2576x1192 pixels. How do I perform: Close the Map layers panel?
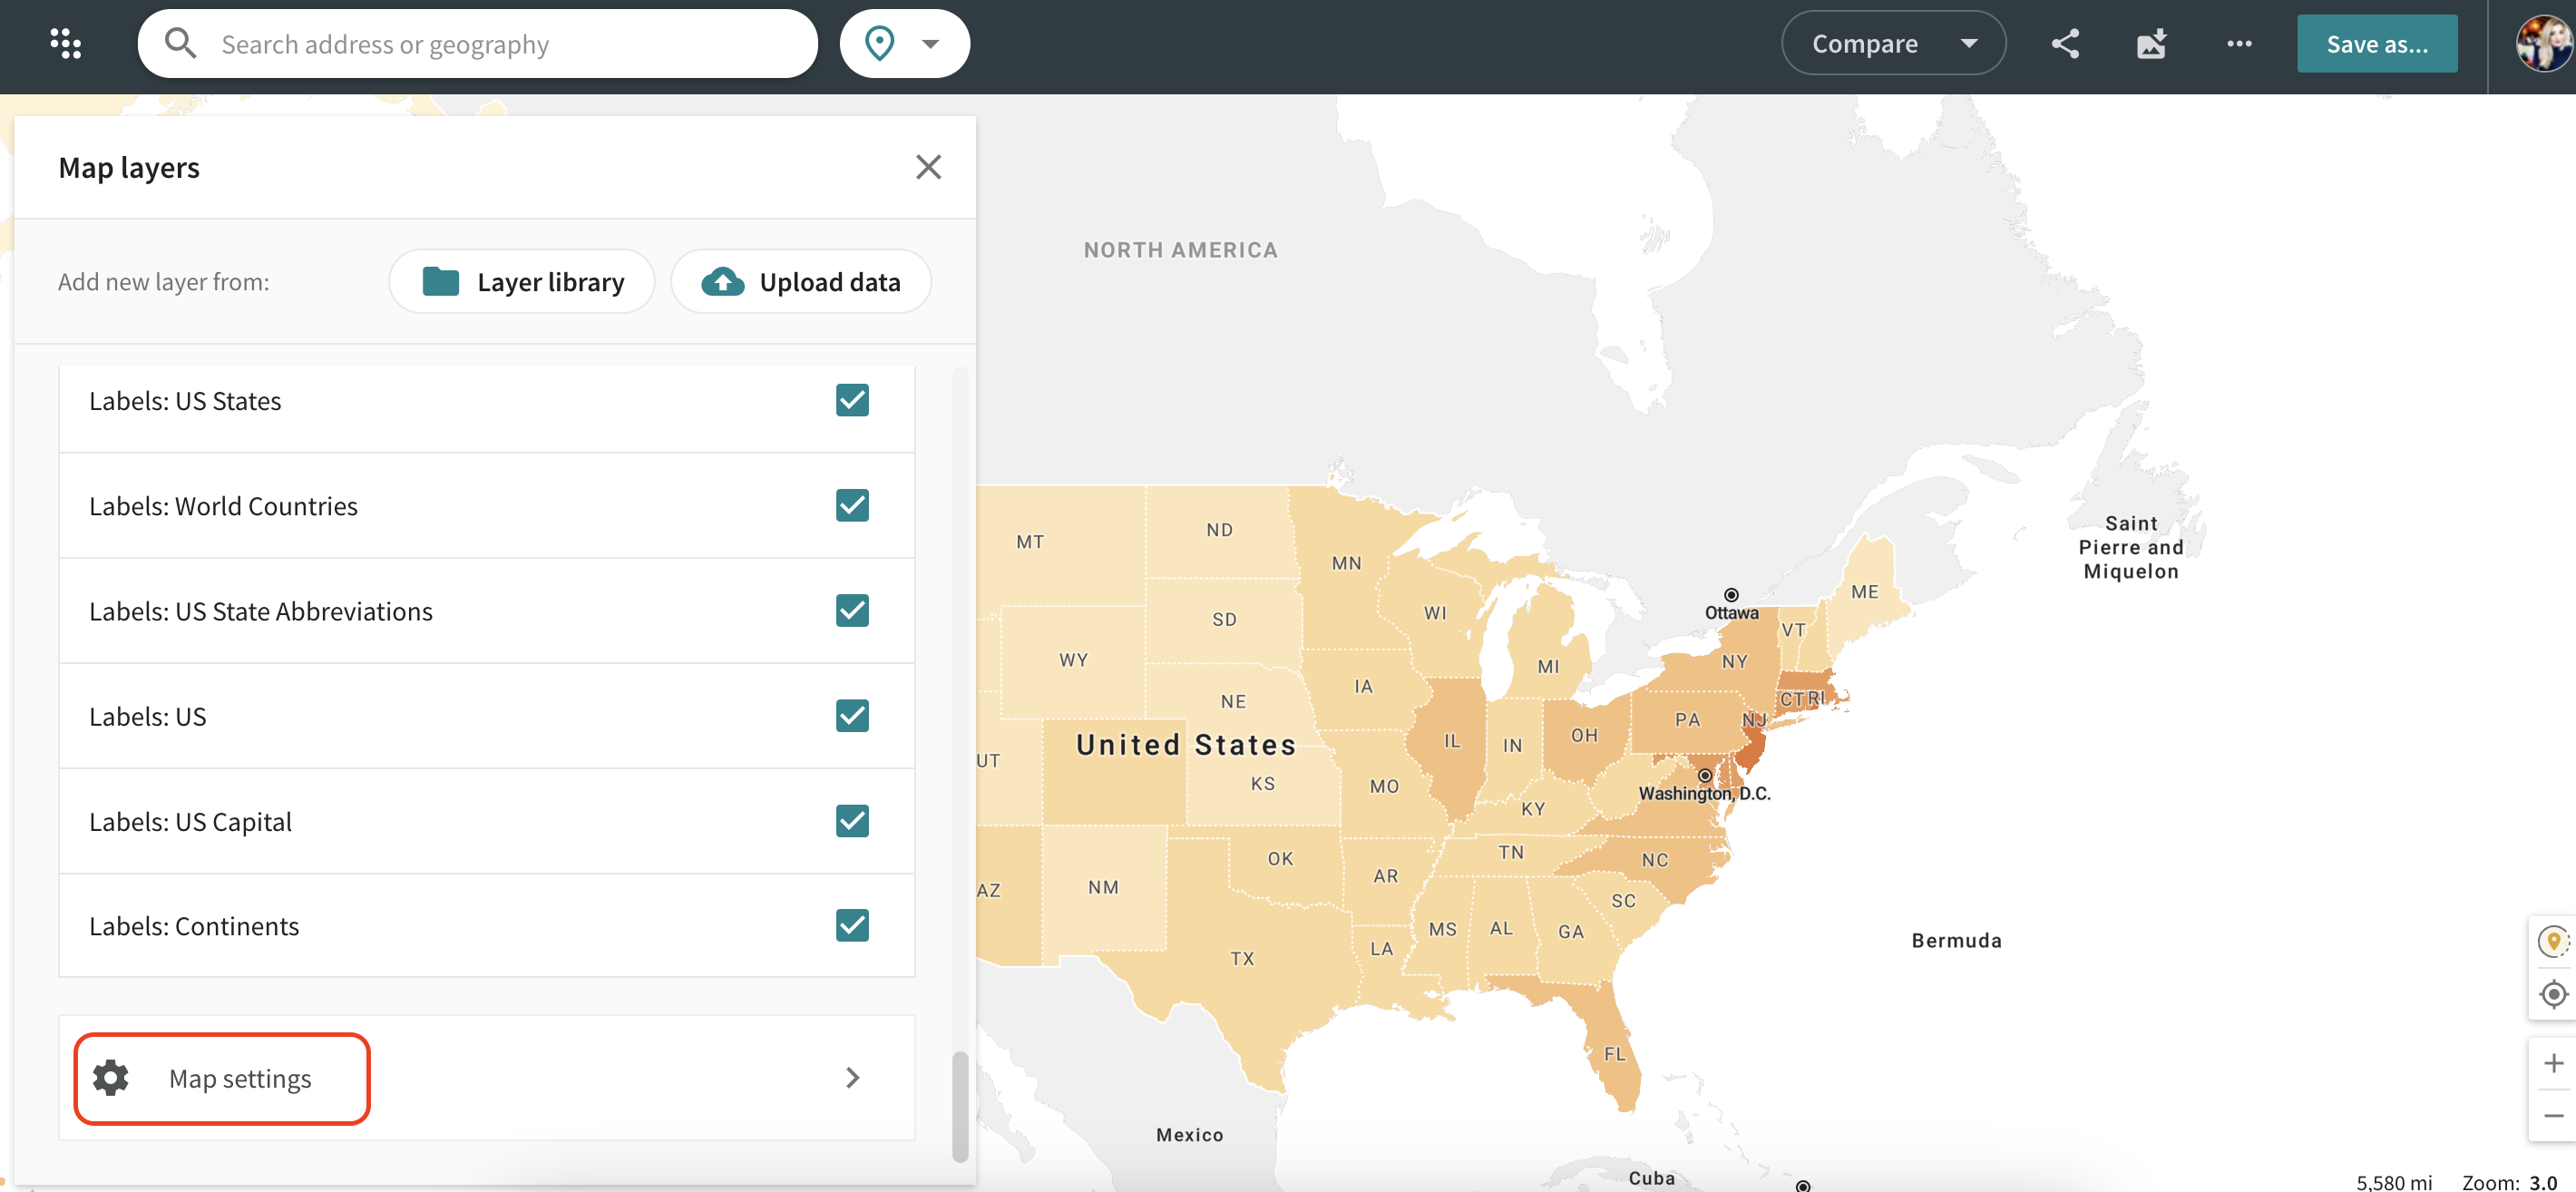point(928,167)
